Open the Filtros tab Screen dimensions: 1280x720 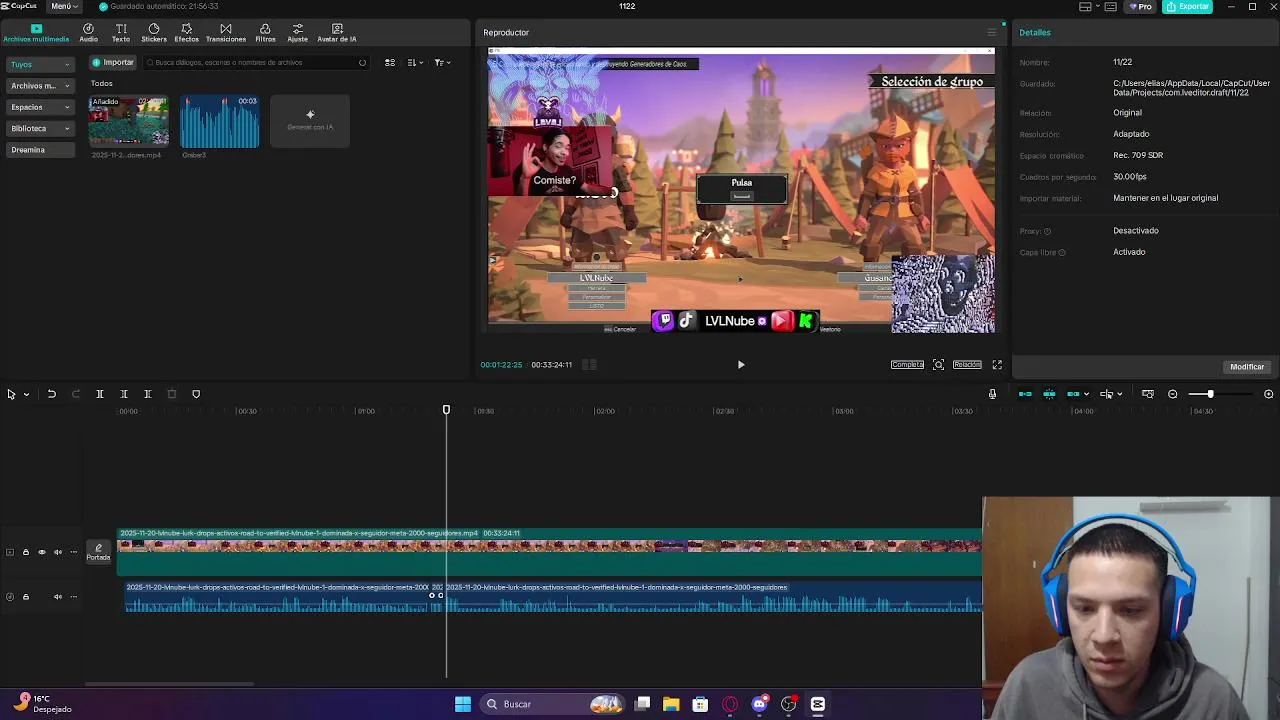265,33
